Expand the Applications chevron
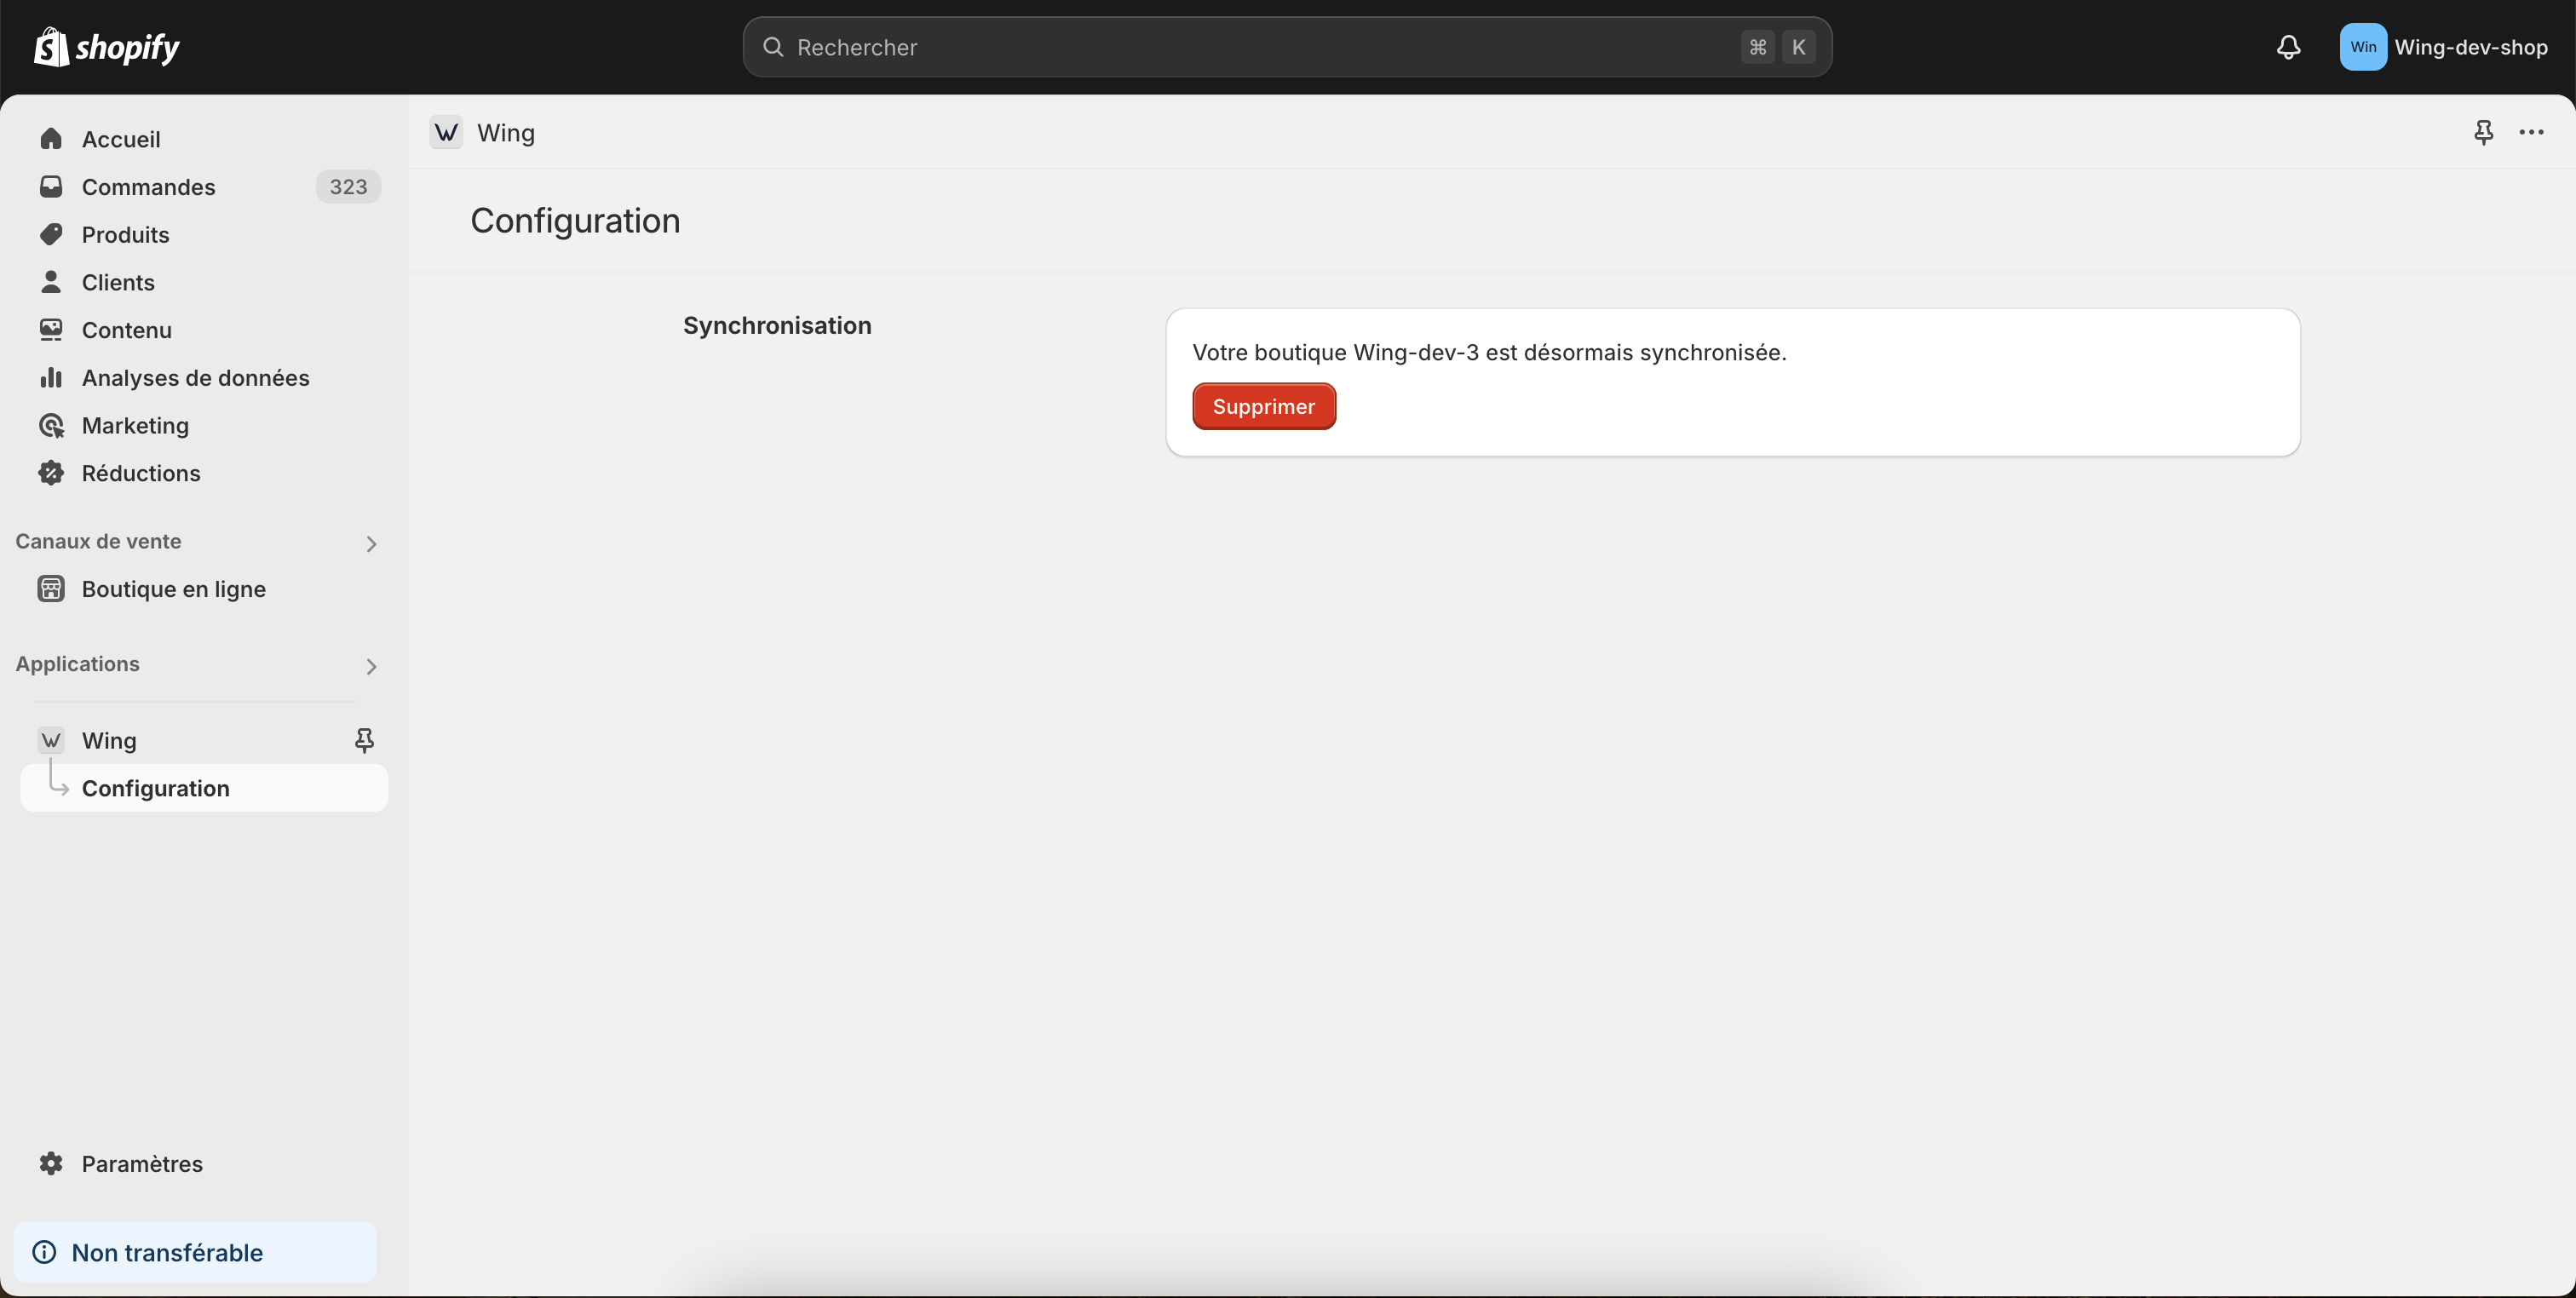 [371, 666]
